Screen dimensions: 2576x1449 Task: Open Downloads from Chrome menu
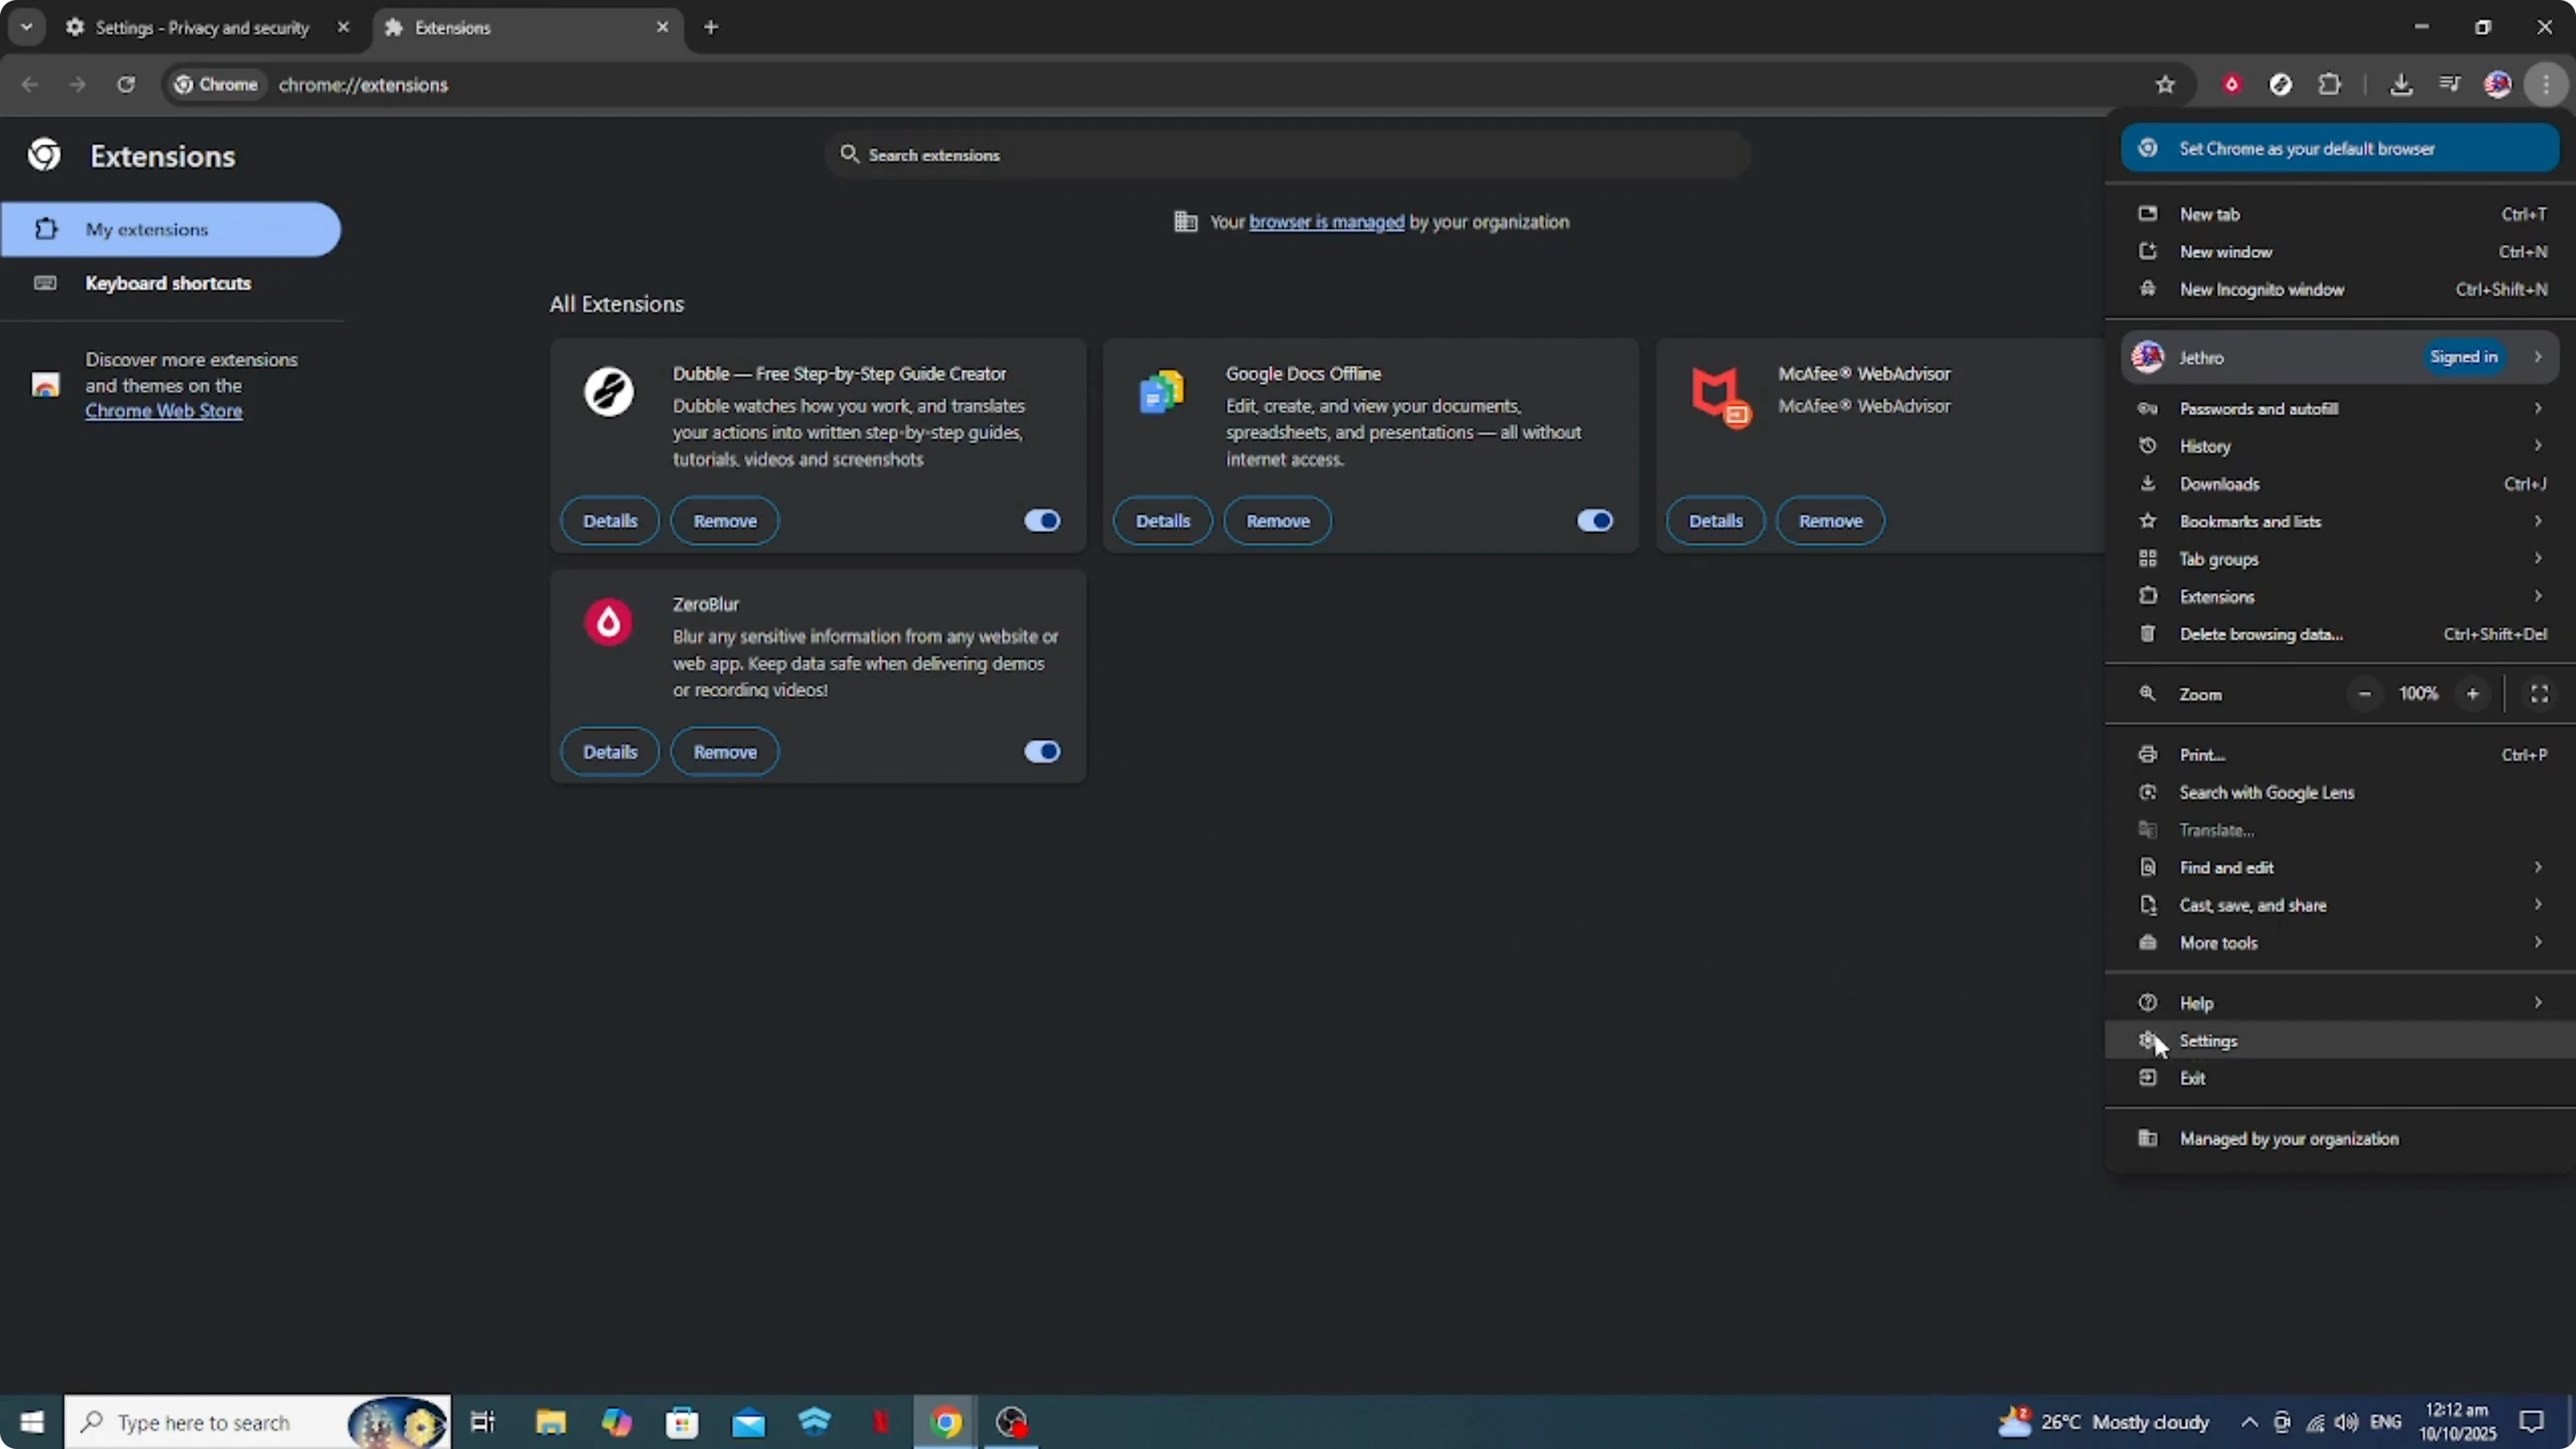click(2340, 484)
